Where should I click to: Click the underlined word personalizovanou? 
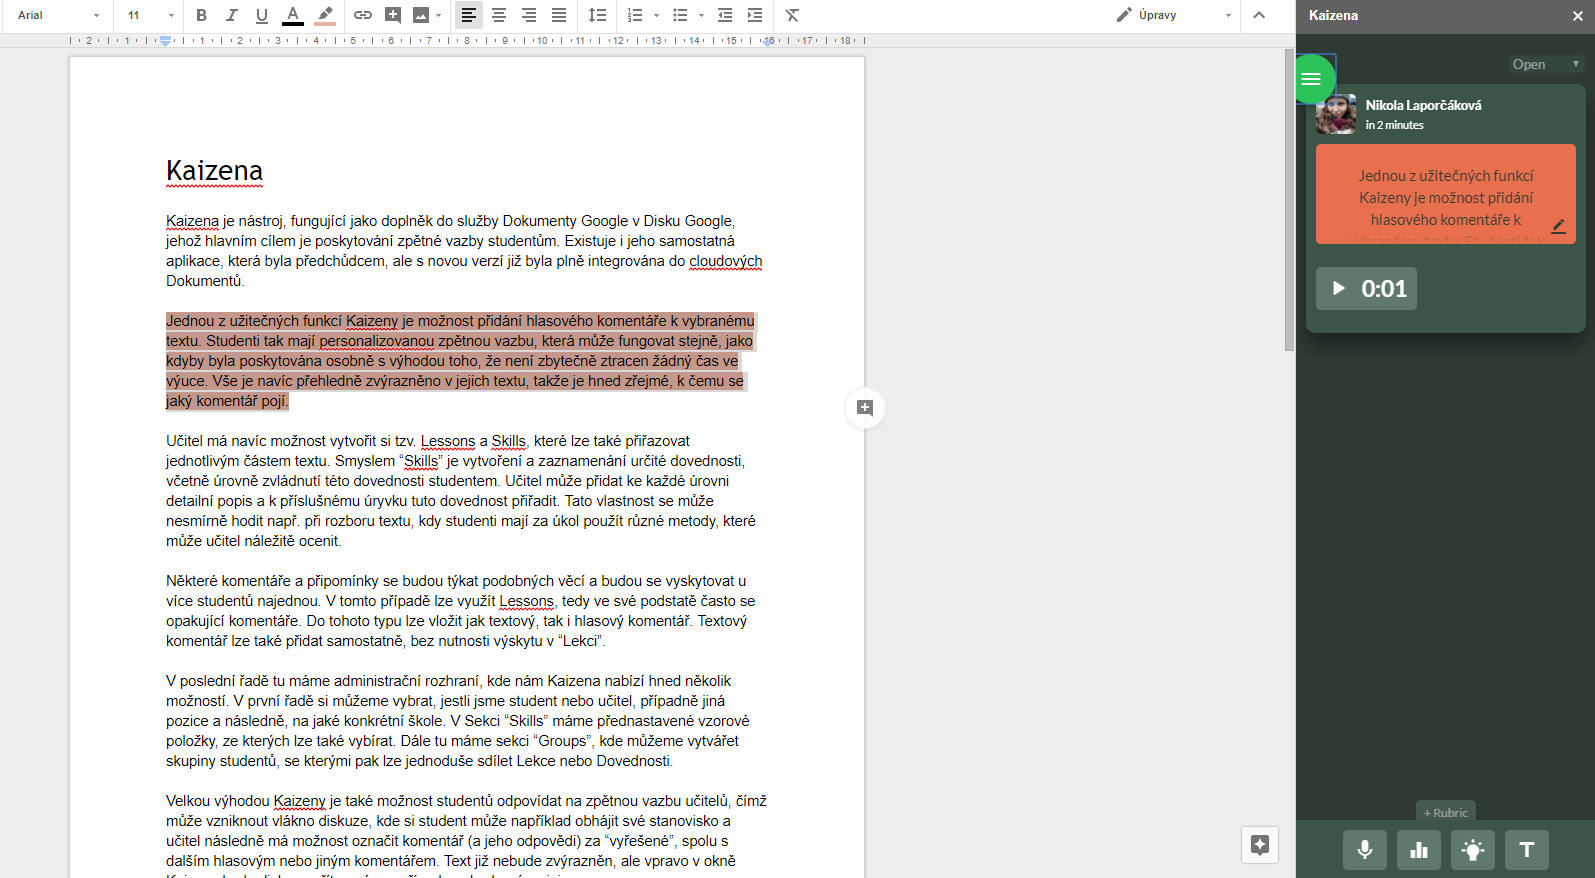[377, 341]
